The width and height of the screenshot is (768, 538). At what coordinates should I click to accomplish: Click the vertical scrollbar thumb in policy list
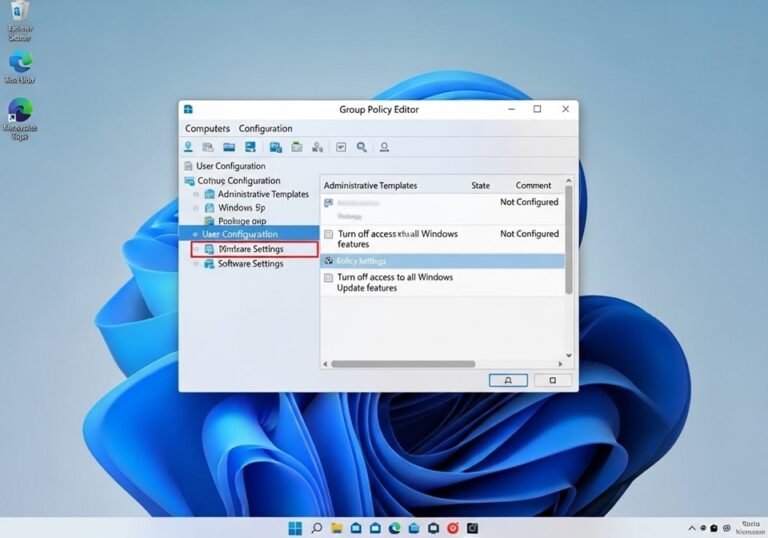point(569,240)
